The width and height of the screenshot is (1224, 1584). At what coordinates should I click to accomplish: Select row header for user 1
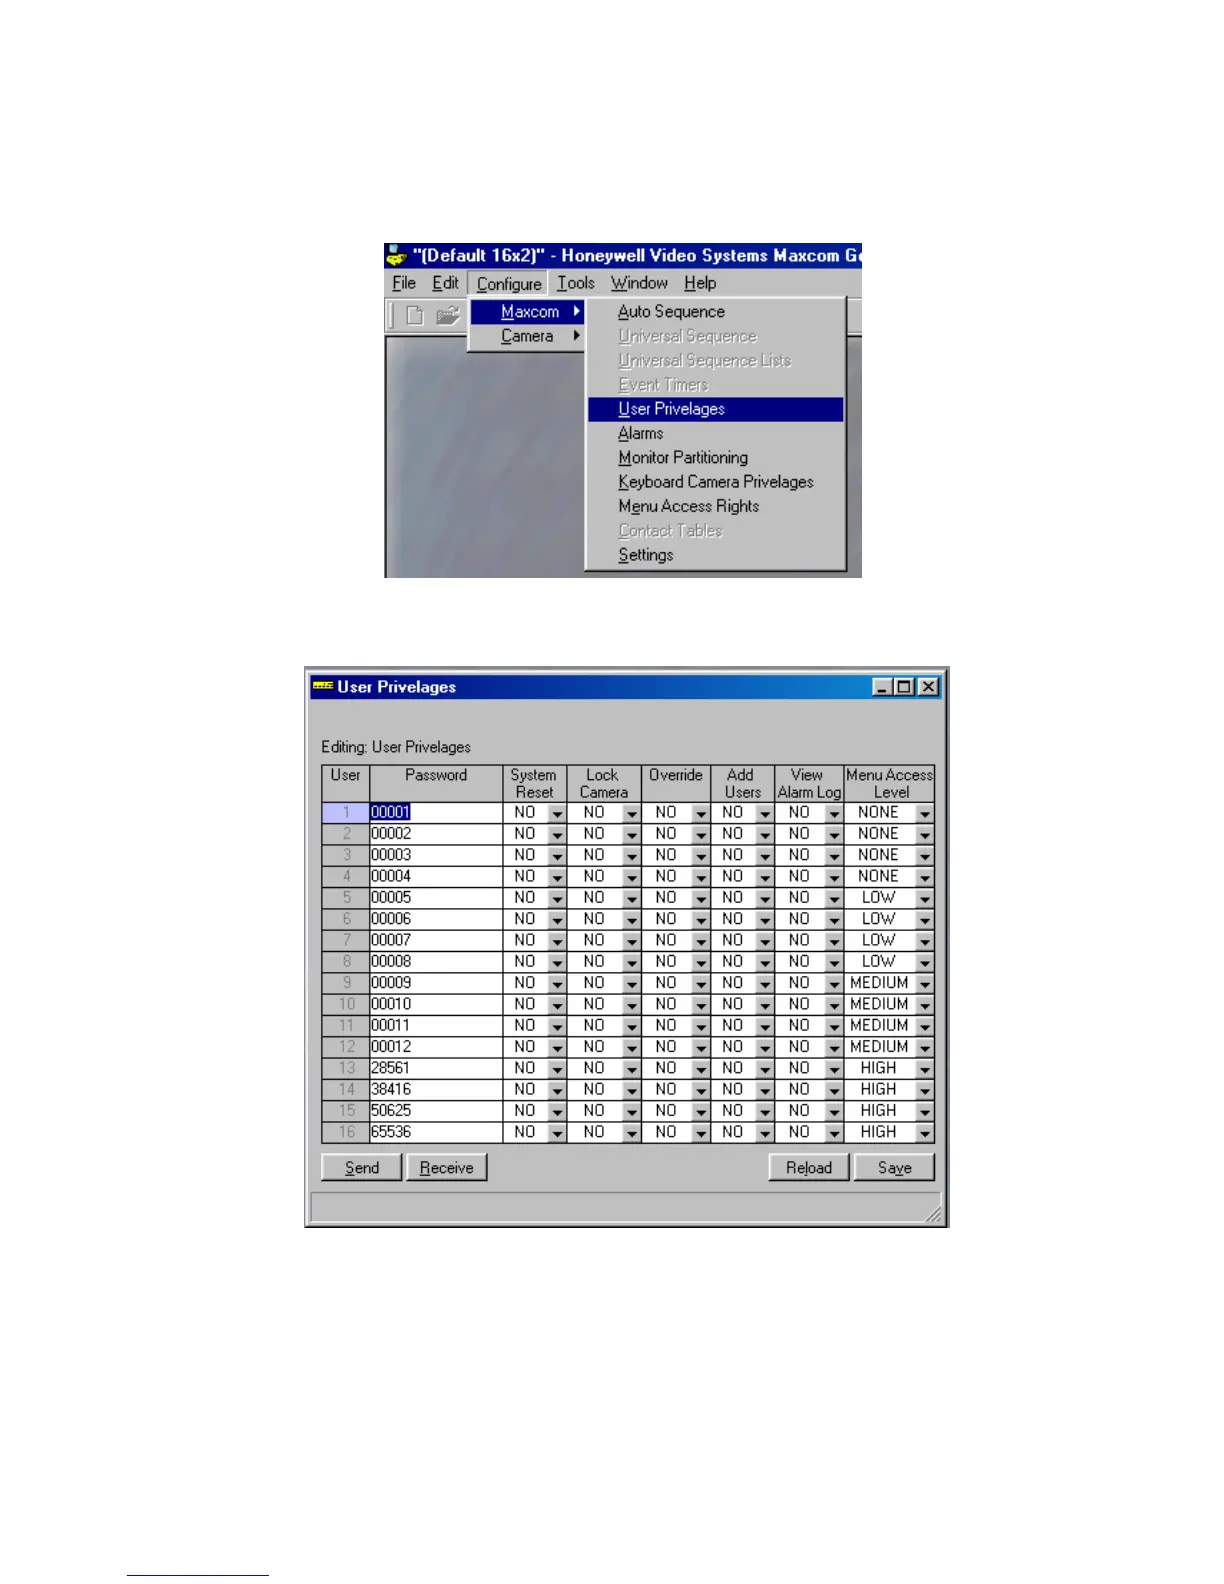coord(346,813)
